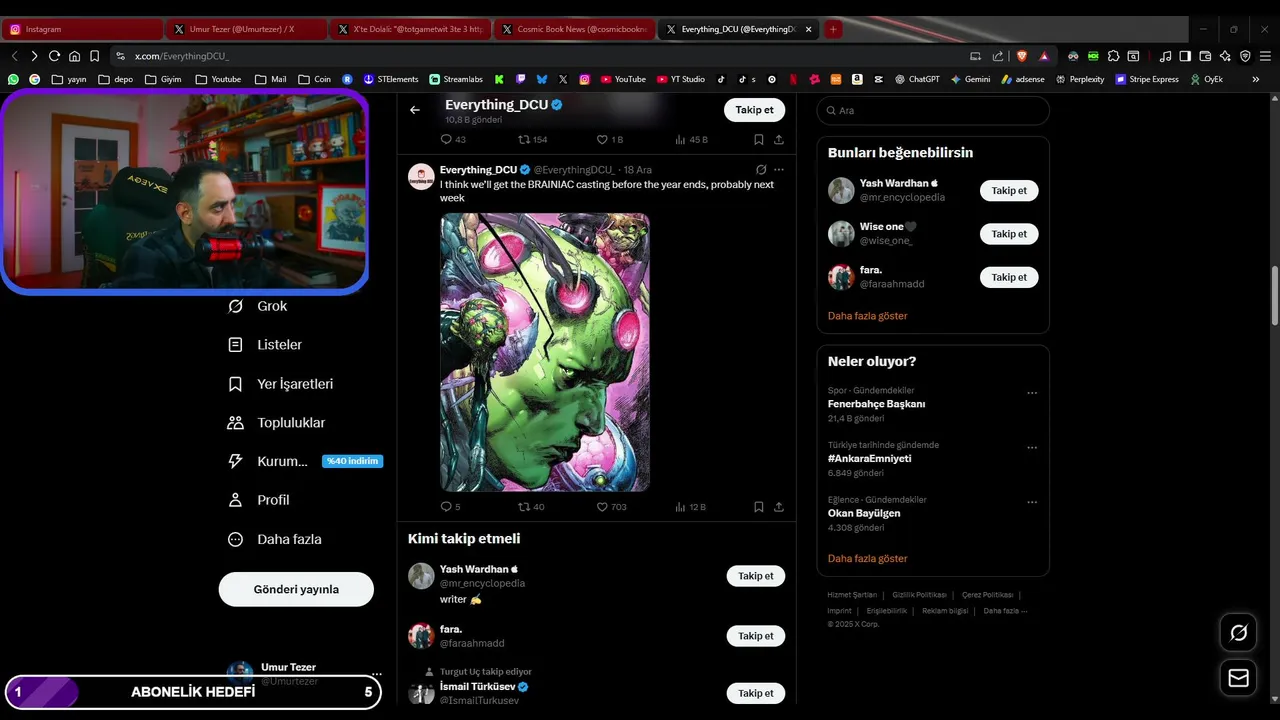Open the Daha fazla sidebar menu item

[275, 539]
